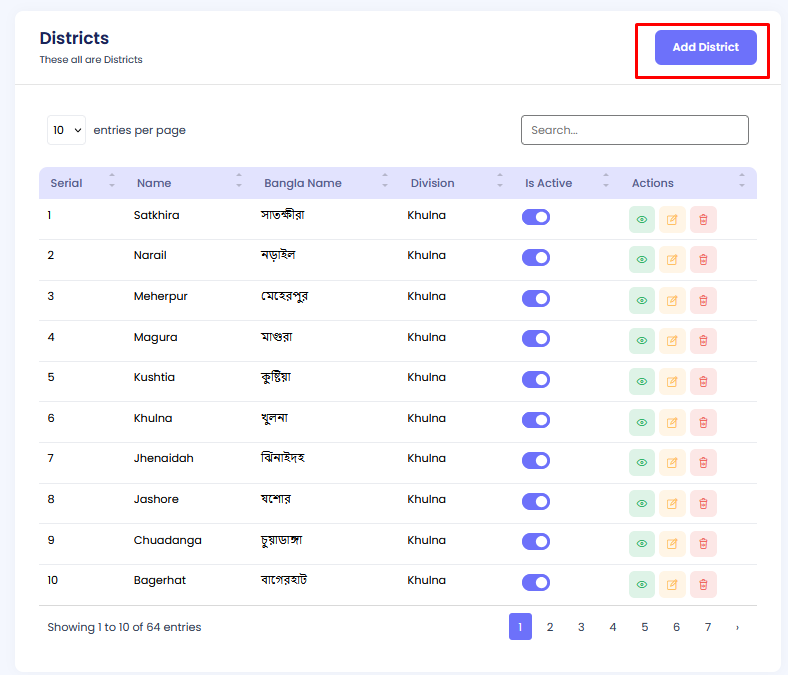Edit the Kushtia district entry
This screenshot has height=675, width=788.
672,382
